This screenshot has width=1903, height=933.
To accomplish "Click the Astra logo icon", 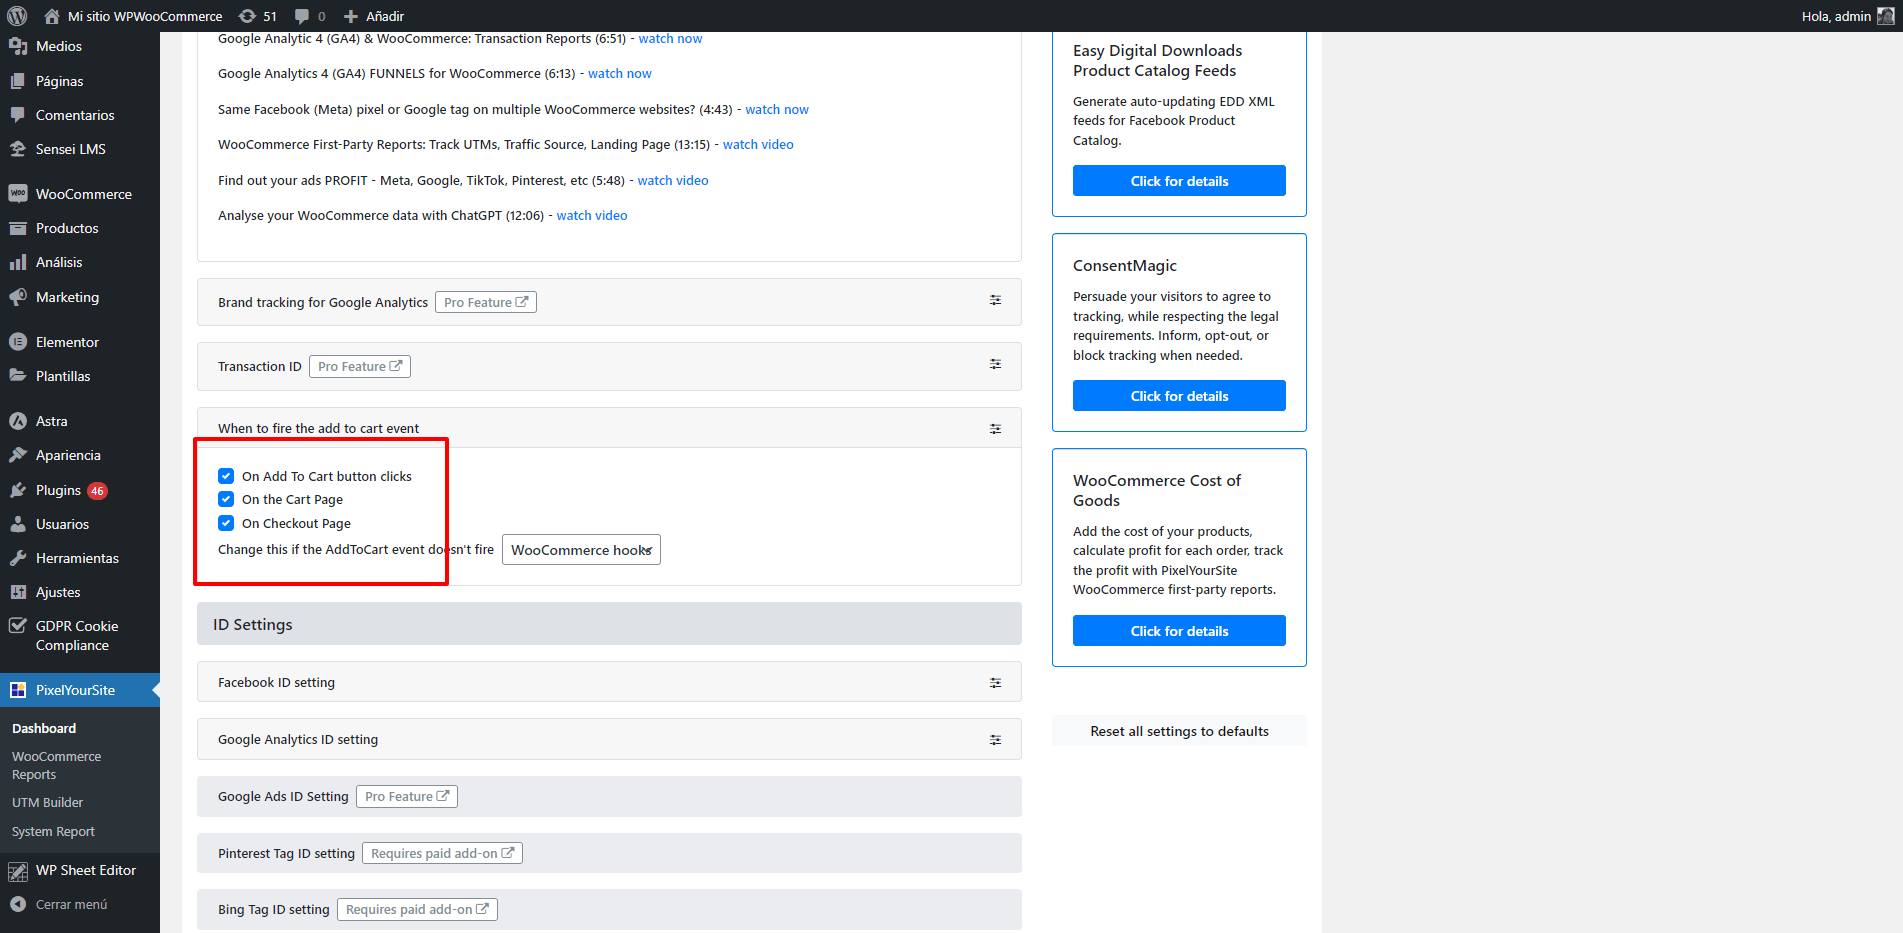I will 18,421.
